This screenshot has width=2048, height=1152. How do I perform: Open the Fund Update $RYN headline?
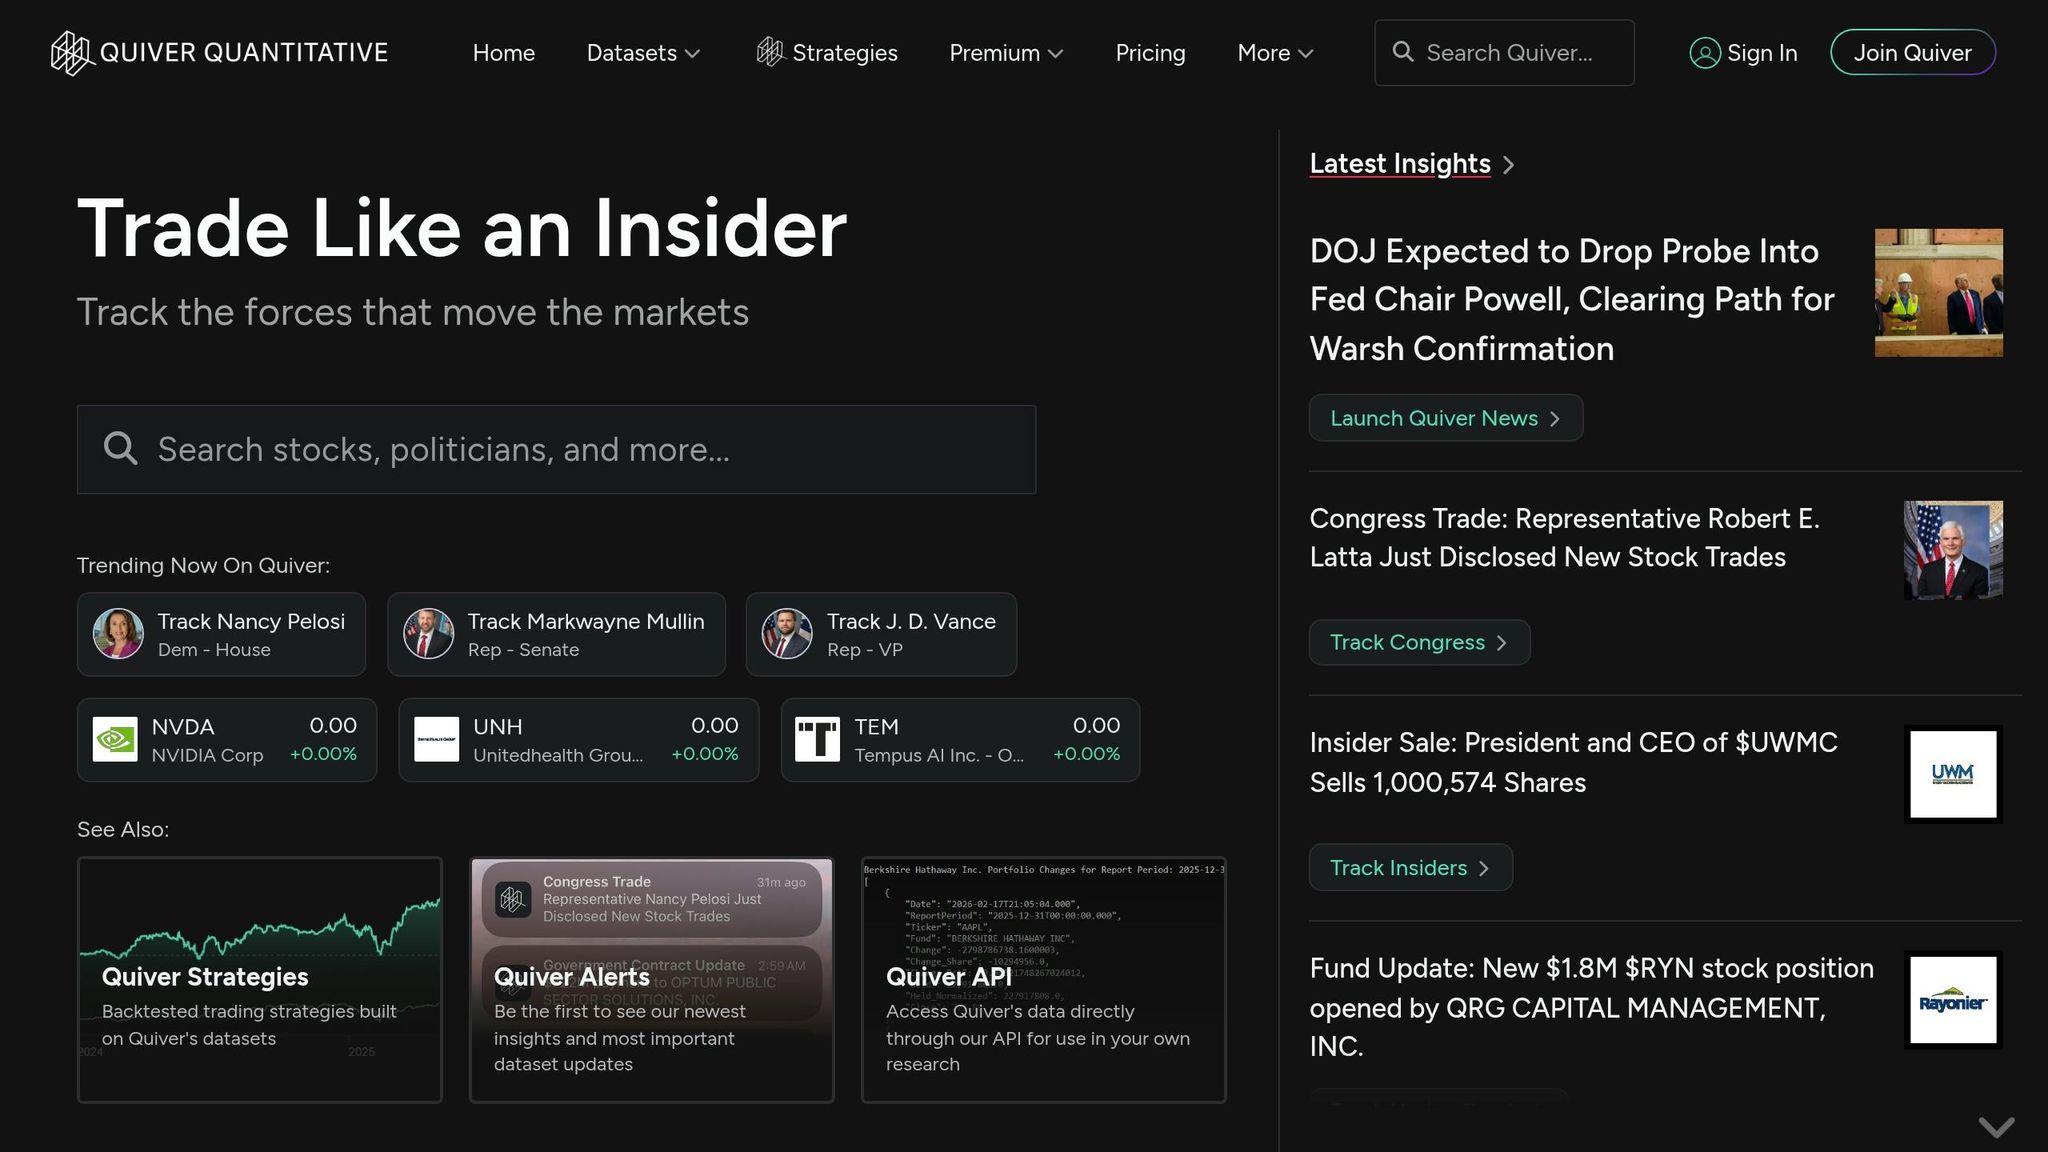[1592, 1007]
